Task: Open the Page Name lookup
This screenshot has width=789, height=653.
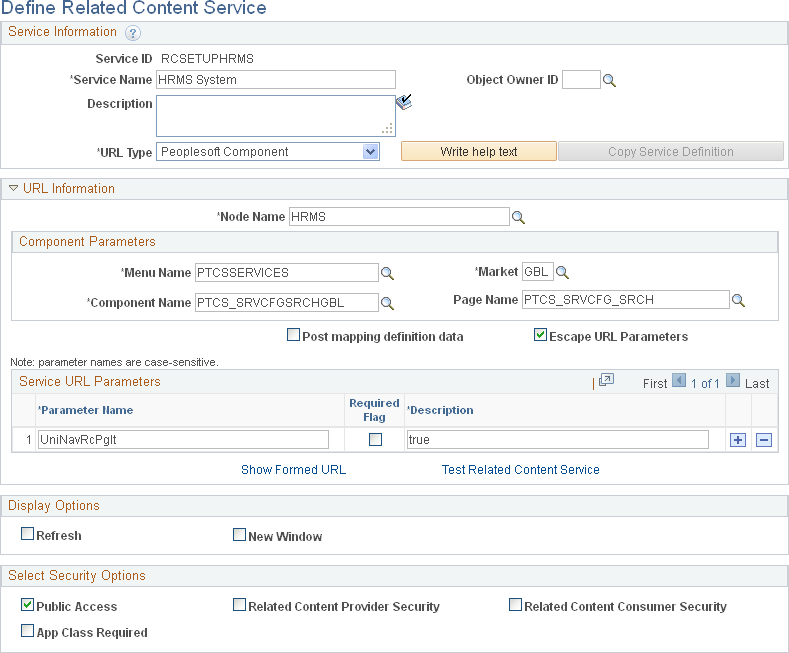Action: click(738, 300)
